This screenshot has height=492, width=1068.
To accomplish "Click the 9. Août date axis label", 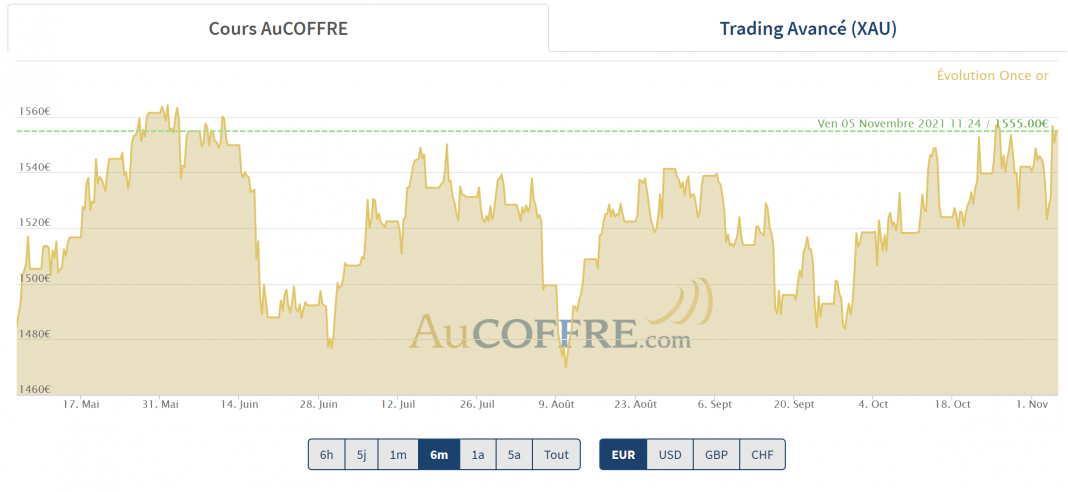I will [556, 404].
